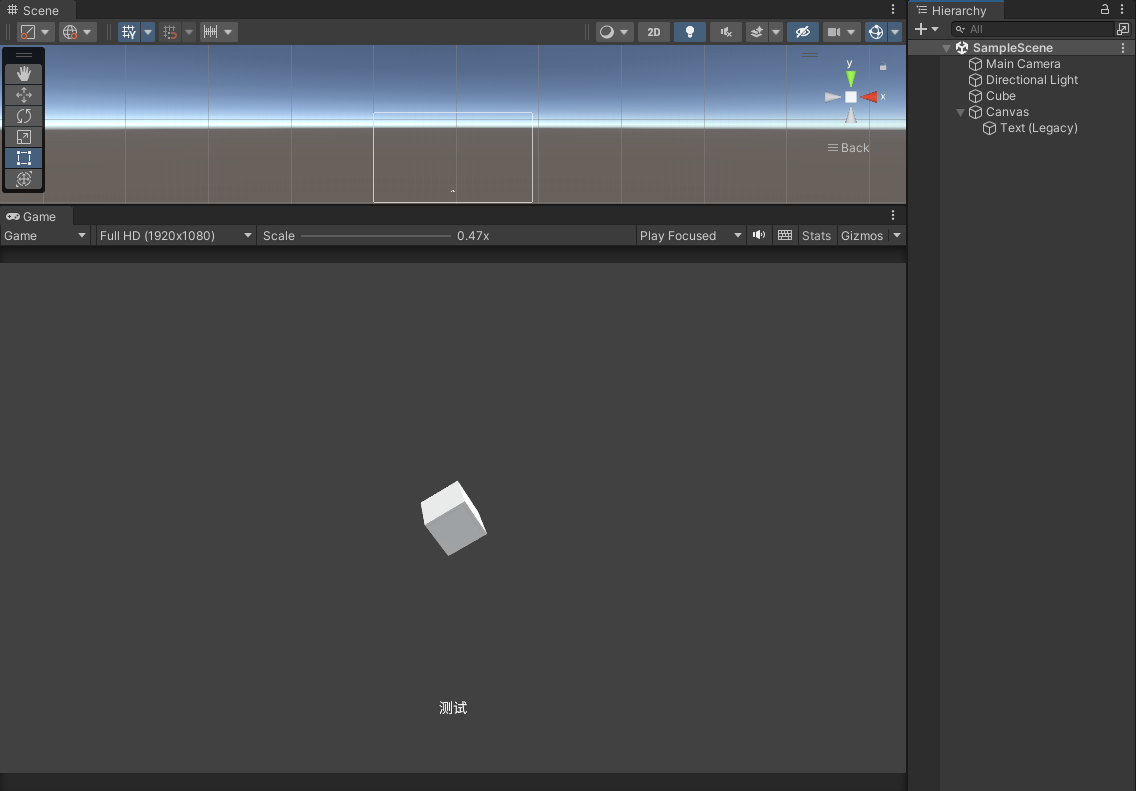
Task: Select the Hand tool in Scene toolbar
Action: pos(24,74)
